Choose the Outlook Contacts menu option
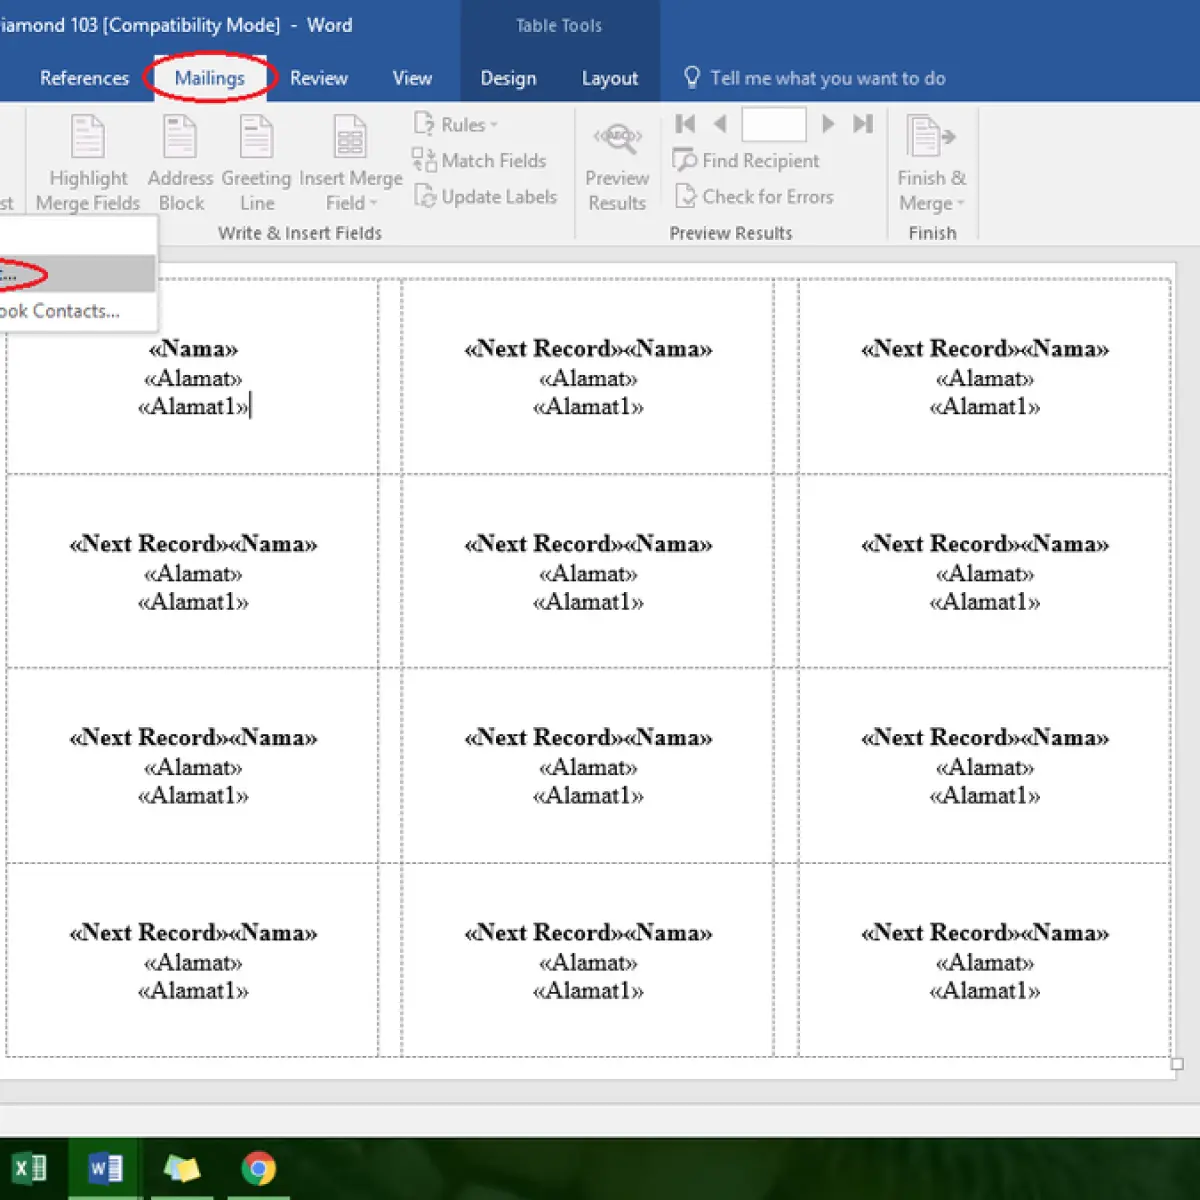Screen dimensions: 1200x1200 77,311
